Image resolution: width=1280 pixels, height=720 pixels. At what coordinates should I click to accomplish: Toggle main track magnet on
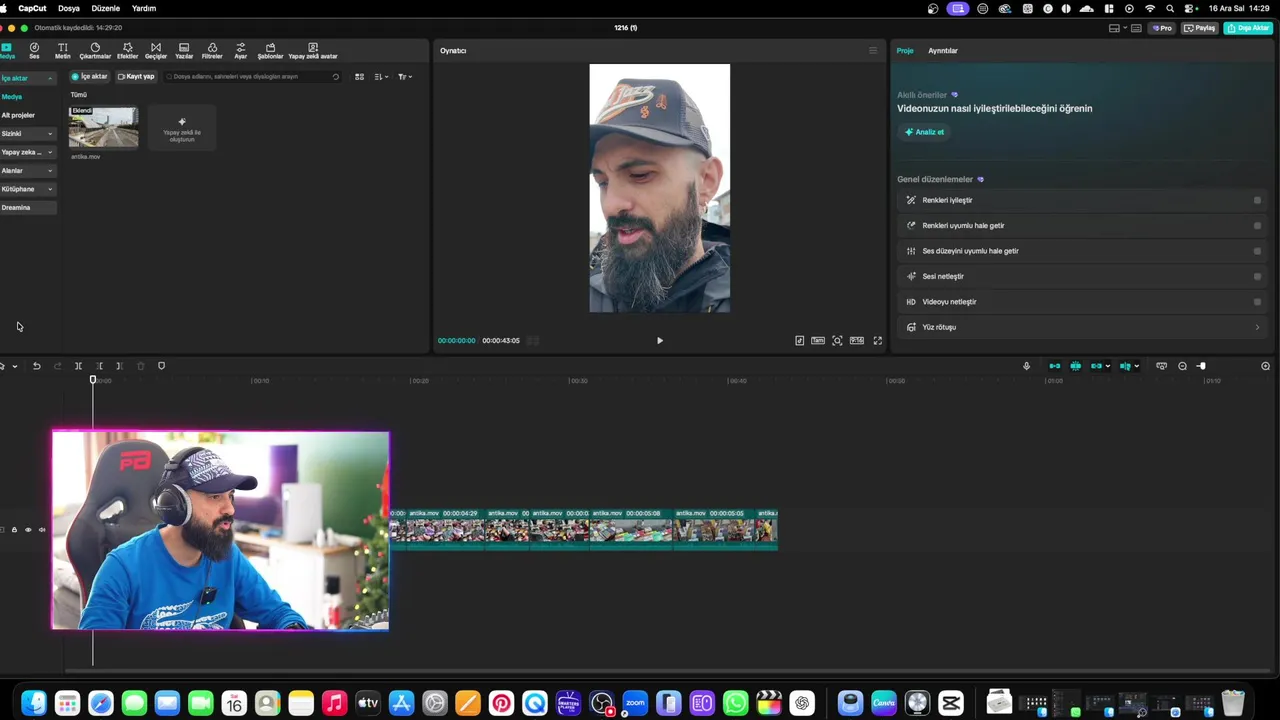(1054, 366)
